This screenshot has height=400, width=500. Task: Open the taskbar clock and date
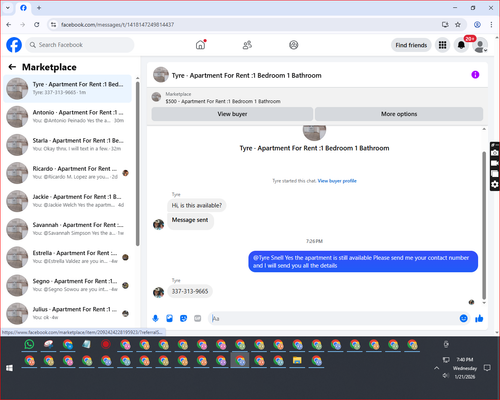point(465,368)
